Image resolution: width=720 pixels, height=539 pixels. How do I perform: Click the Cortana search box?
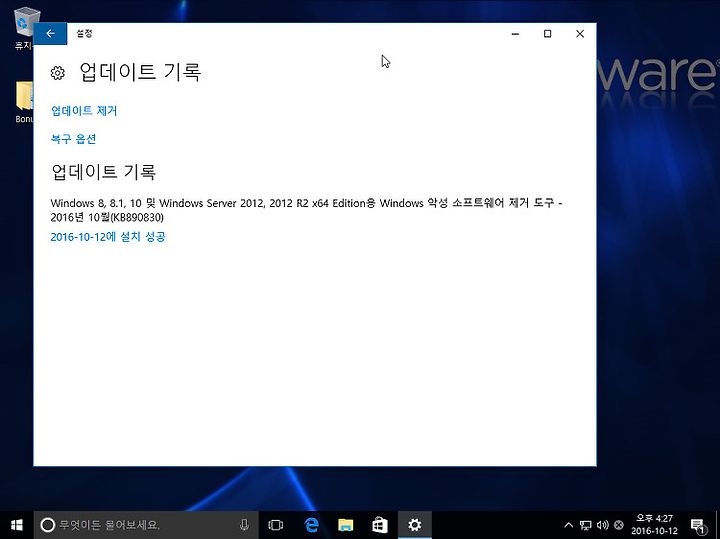tap(146, 525)
